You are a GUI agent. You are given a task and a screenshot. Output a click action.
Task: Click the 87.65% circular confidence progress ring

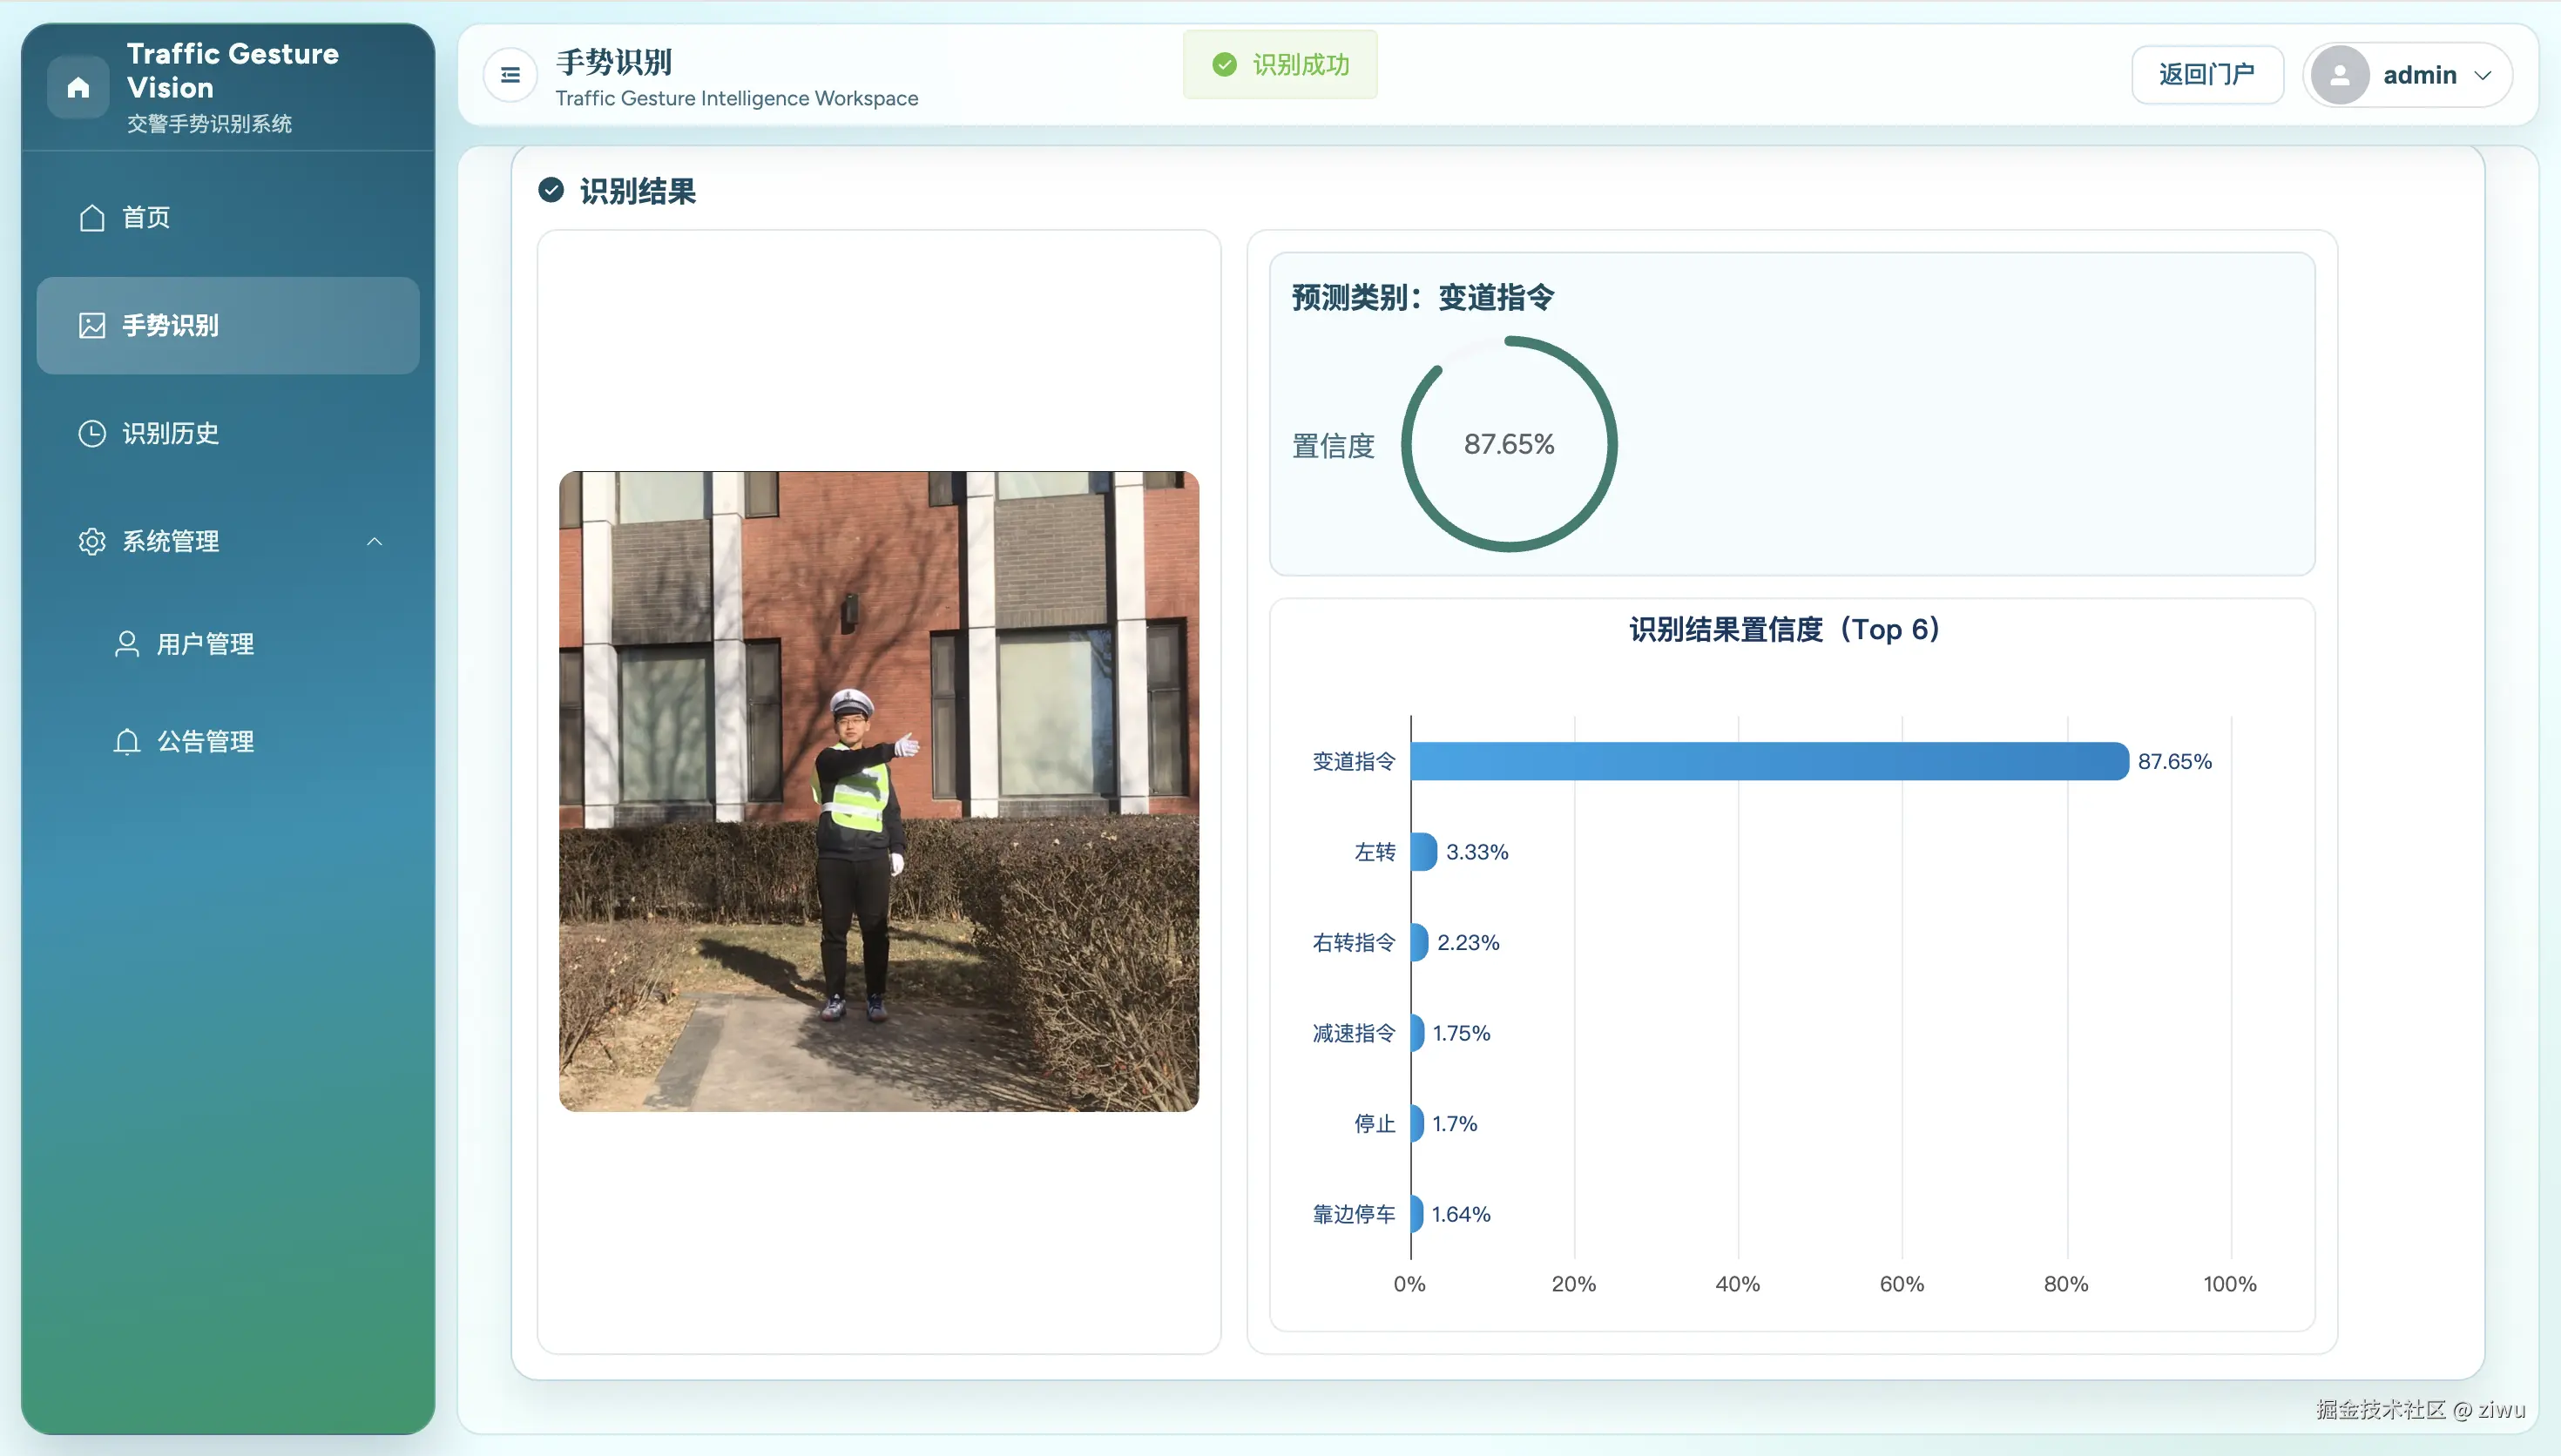pyautogui.click(x=1509, y=444)
